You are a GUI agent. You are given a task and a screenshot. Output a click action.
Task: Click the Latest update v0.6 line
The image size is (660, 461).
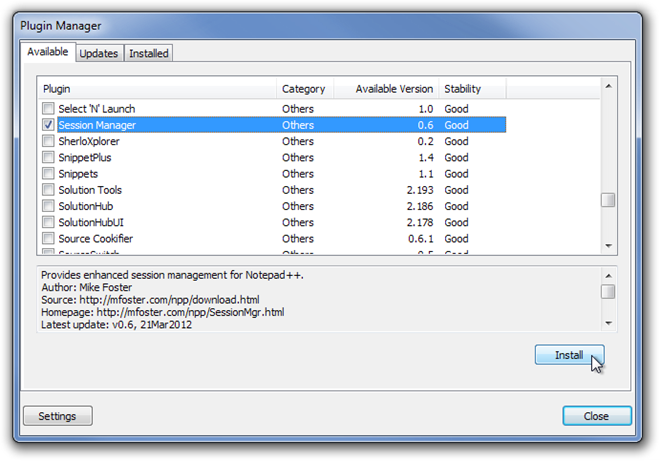tap(116, 325)
